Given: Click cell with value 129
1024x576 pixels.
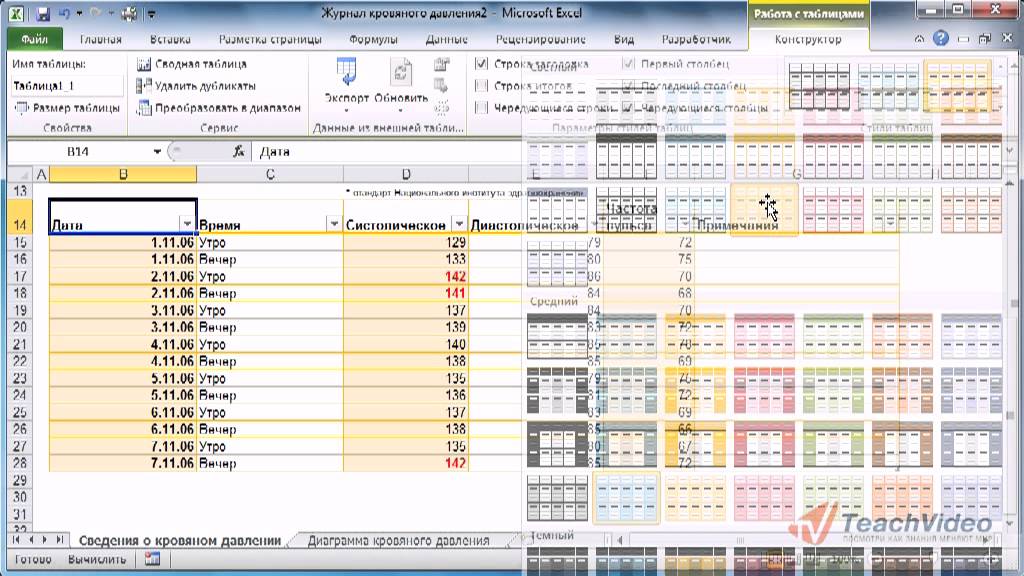Looking at the screenshot, I should pos(406,242).
